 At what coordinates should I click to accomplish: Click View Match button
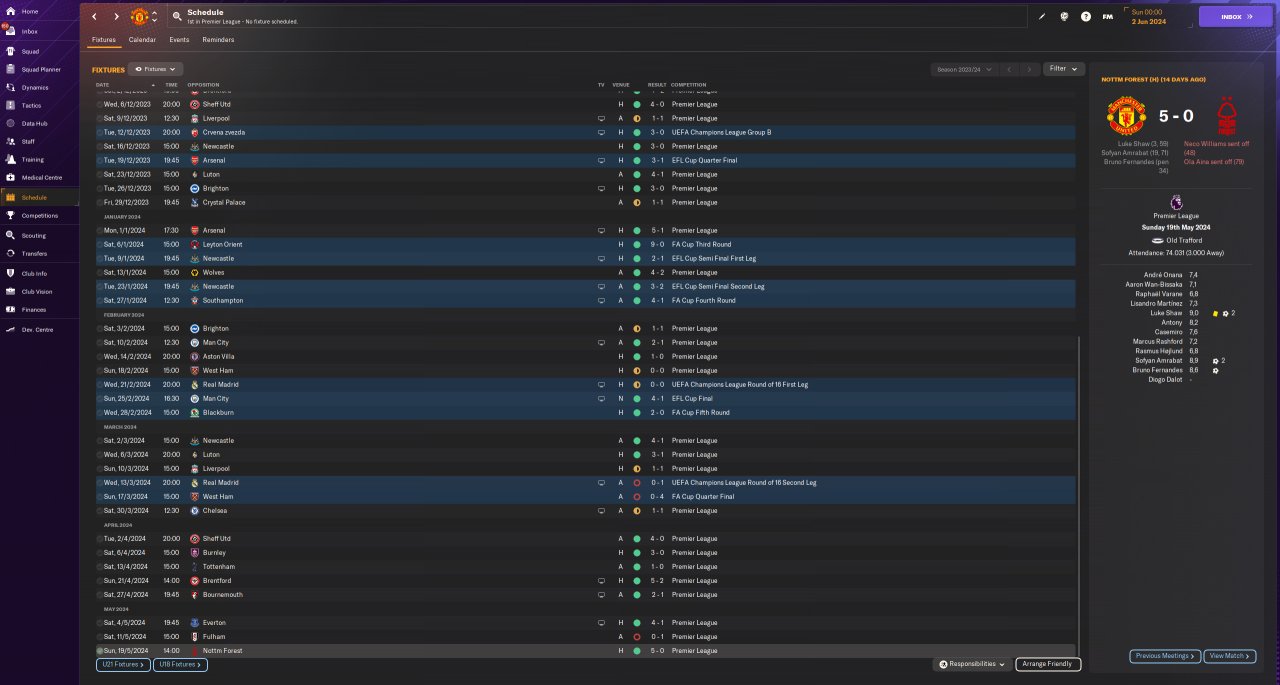[1229, 656]
